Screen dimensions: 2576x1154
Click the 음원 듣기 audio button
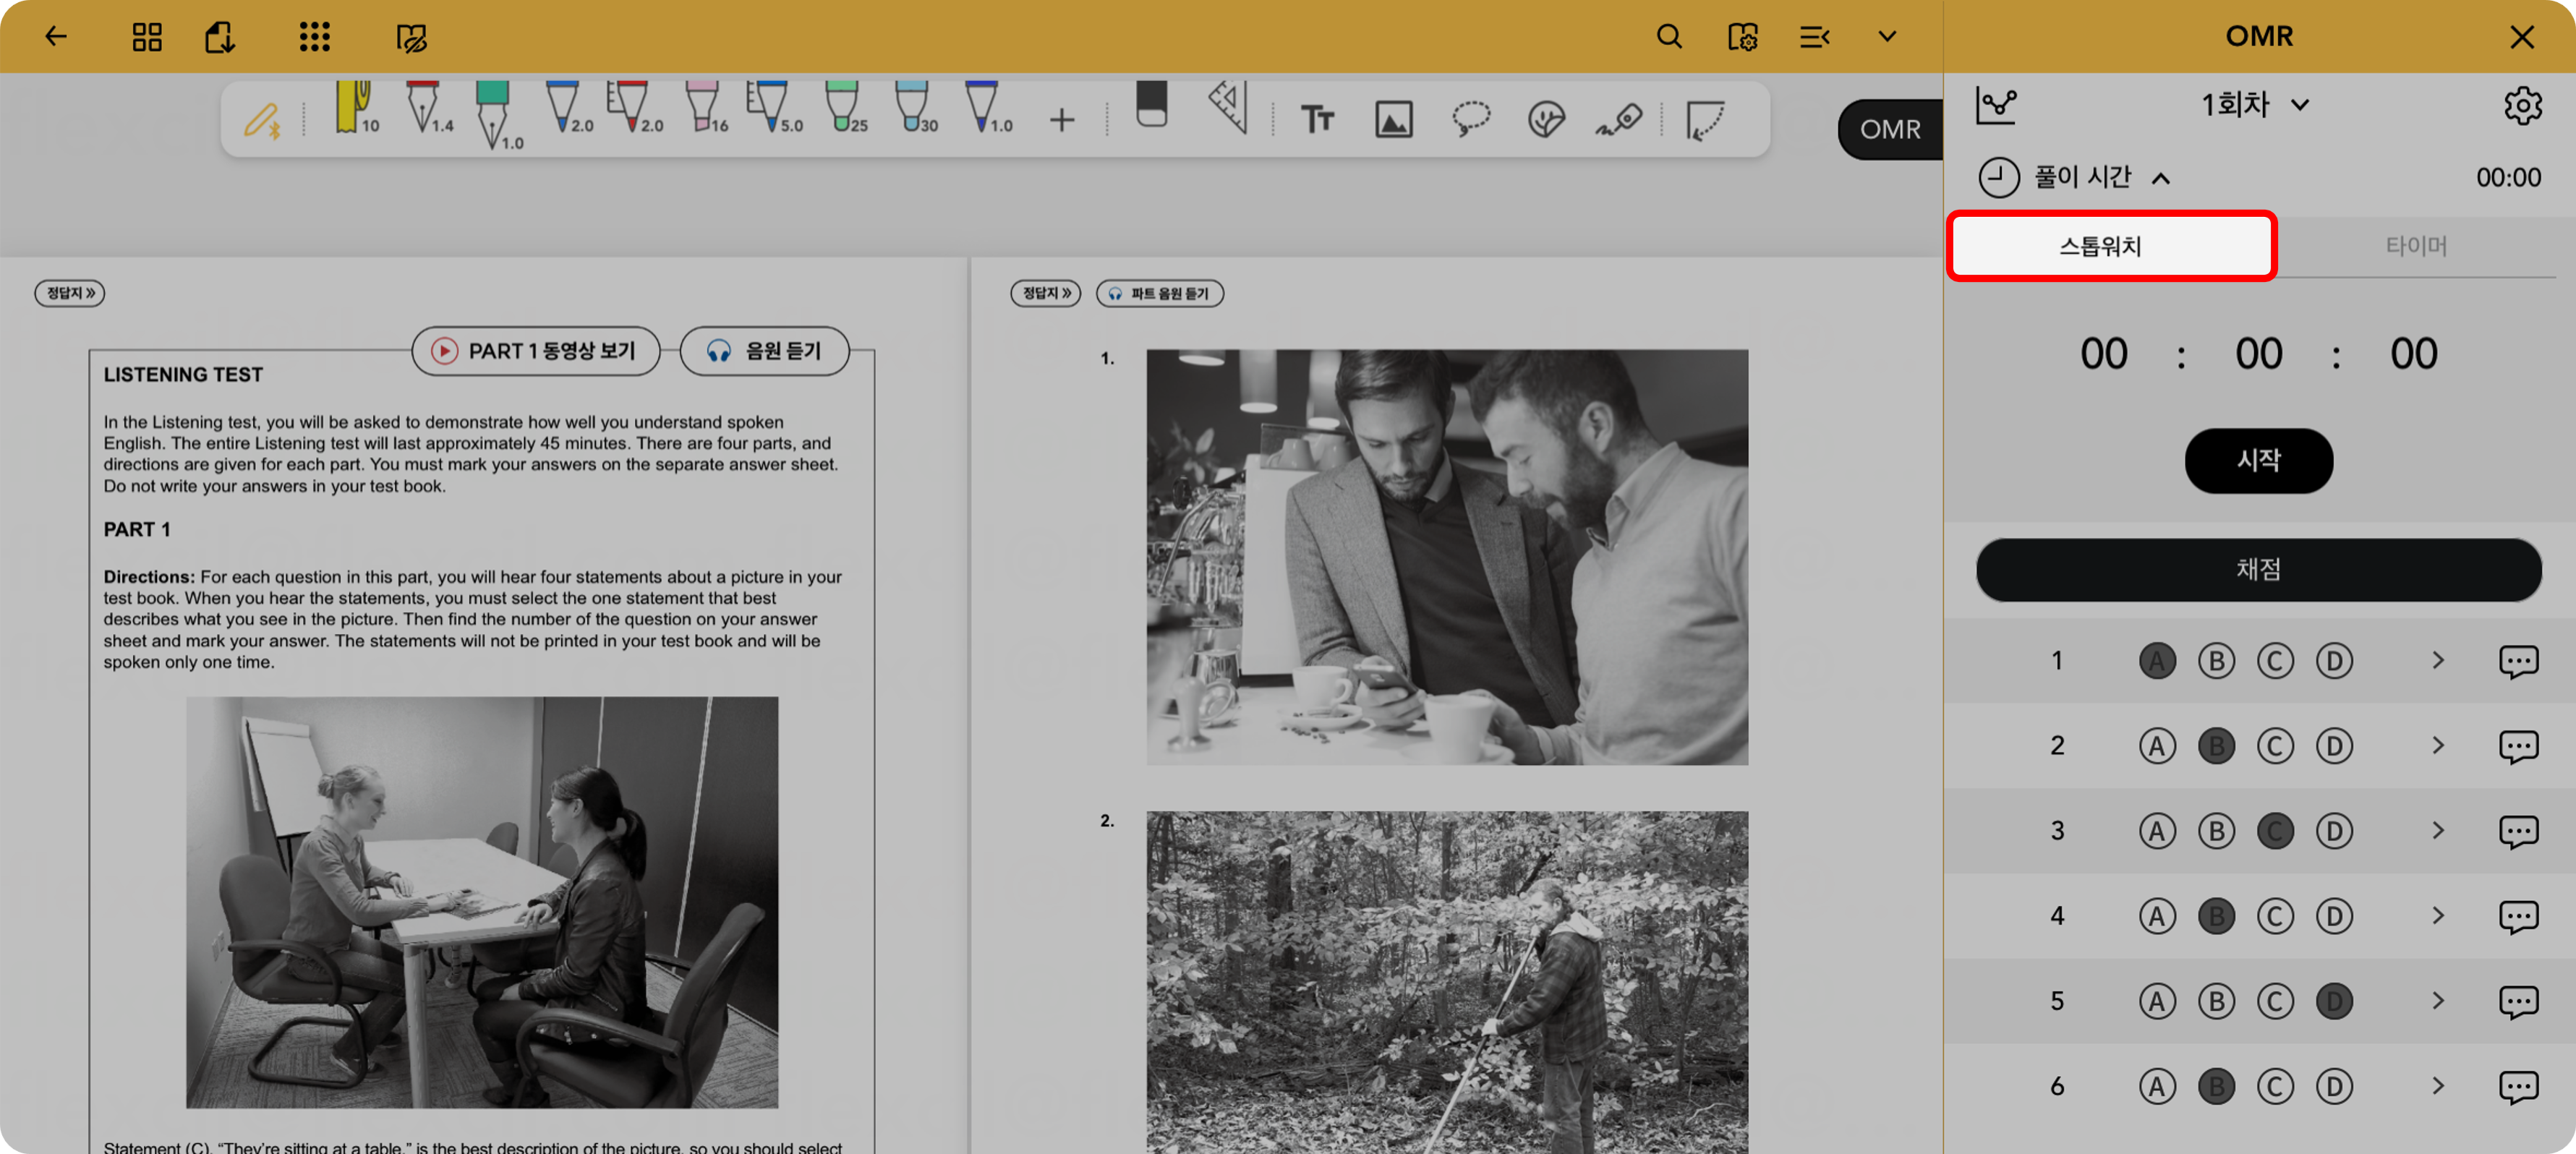click(764, 351)
